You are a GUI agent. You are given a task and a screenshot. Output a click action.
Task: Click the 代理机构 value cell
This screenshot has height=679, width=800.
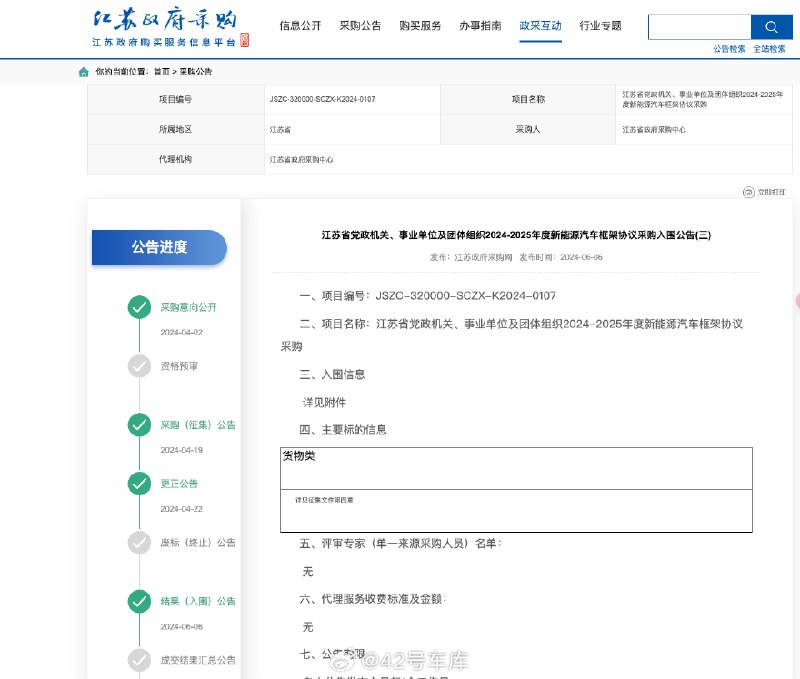click(x=528, y=160)
